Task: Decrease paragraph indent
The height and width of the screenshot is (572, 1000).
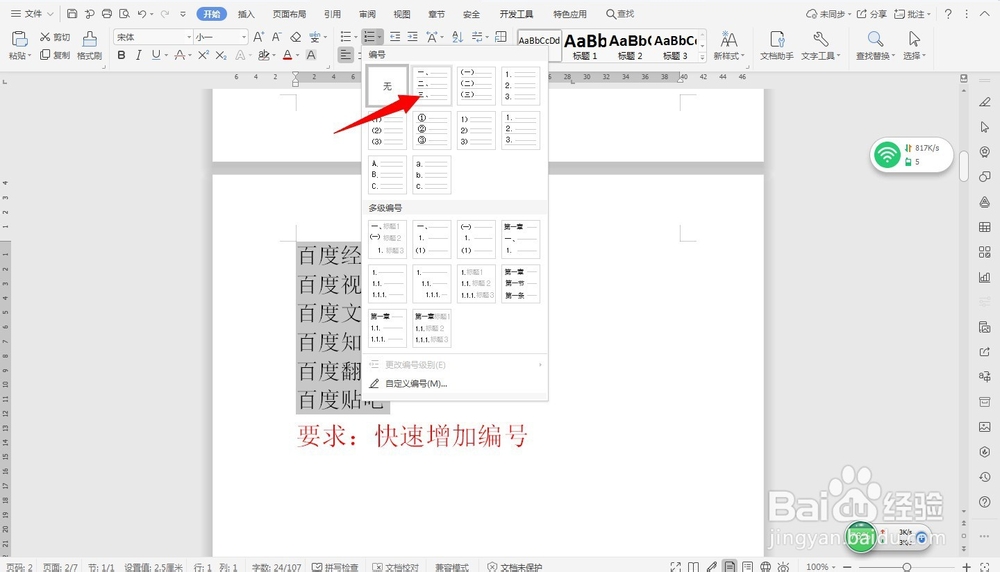Action: tap(395, 37)
